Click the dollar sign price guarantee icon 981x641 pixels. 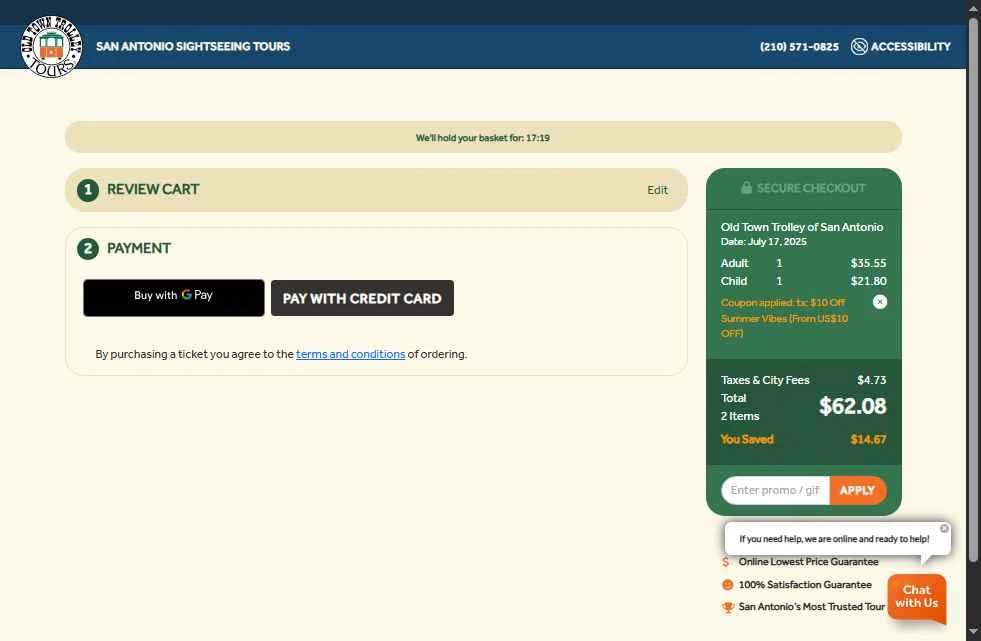pos(726,562)
